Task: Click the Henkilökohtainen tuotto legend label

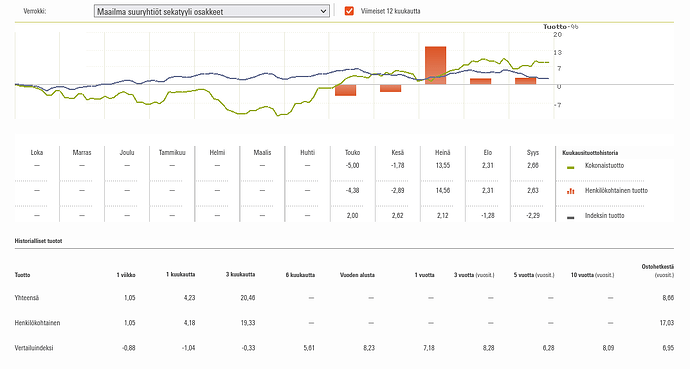Action: click(x=616, y=190)
